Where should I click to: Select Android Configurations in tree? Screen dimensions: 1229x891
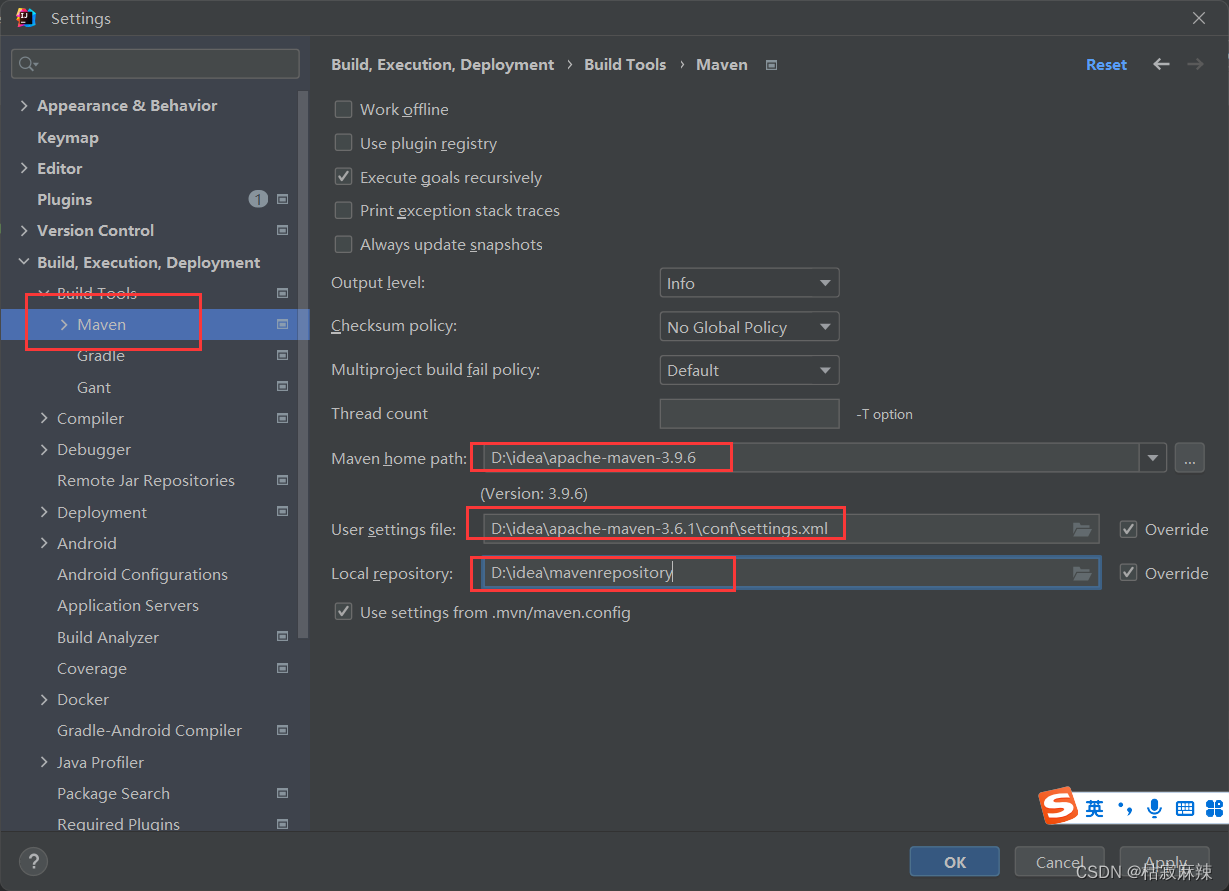[142, 574]
